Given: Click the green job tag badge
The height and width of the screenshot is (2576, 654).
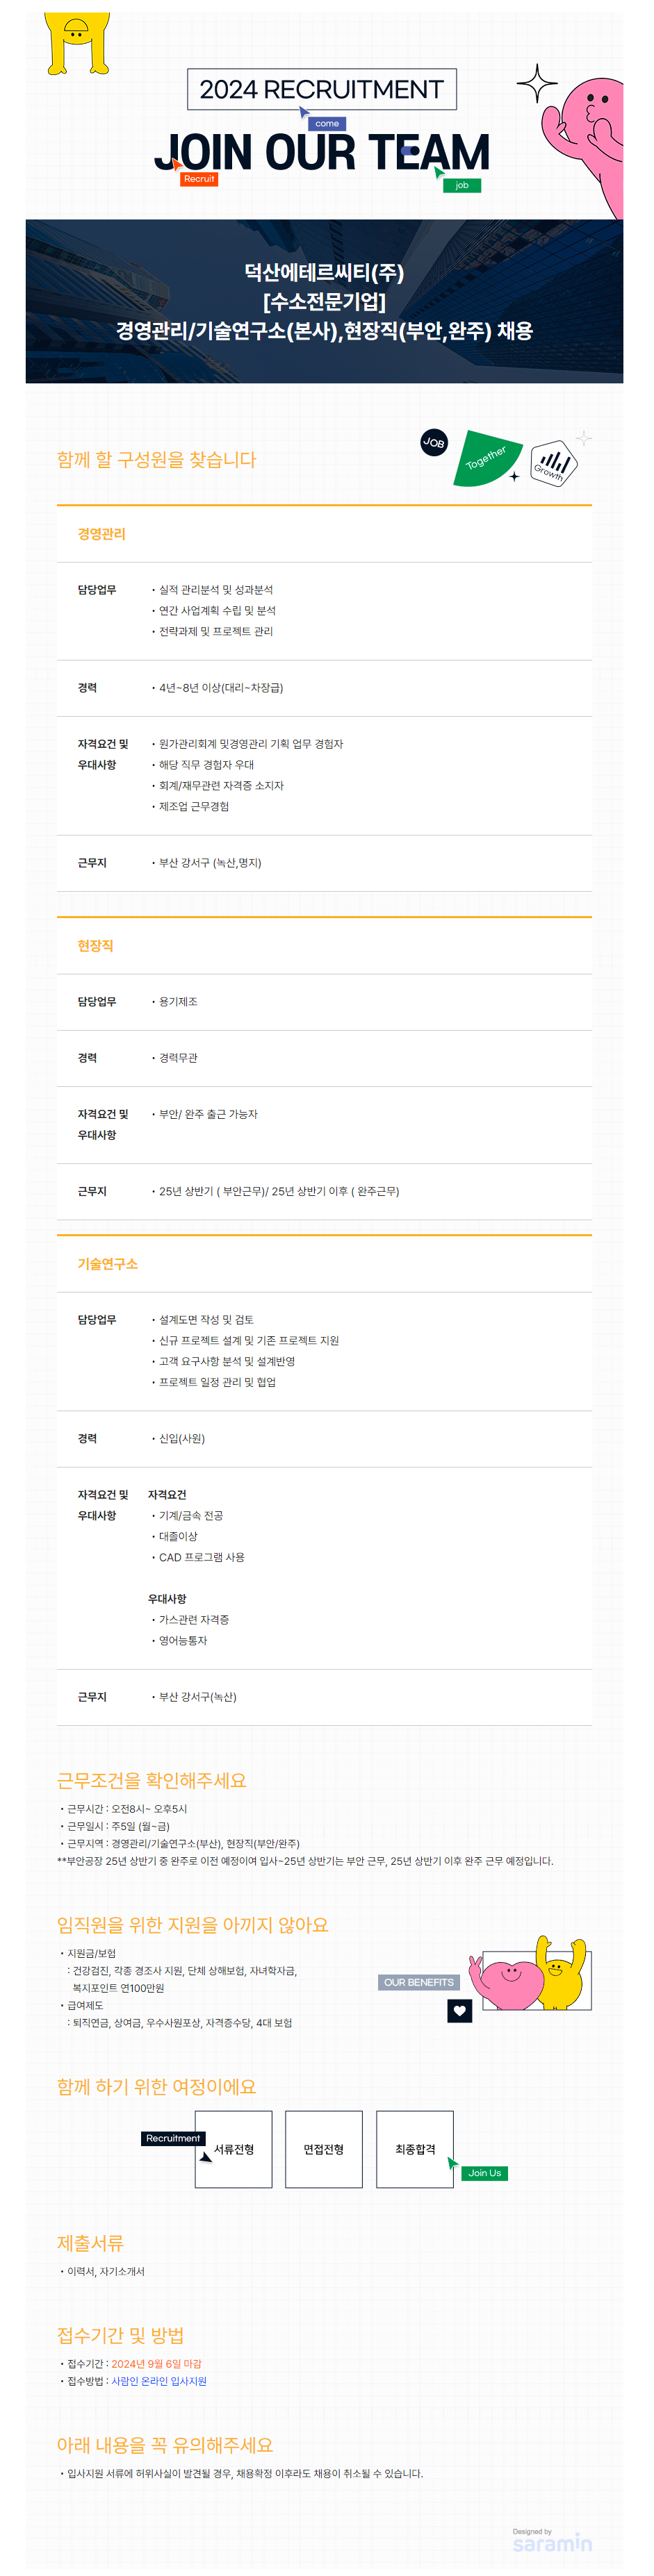Looking at the screenshot, I should coord(461,185).
